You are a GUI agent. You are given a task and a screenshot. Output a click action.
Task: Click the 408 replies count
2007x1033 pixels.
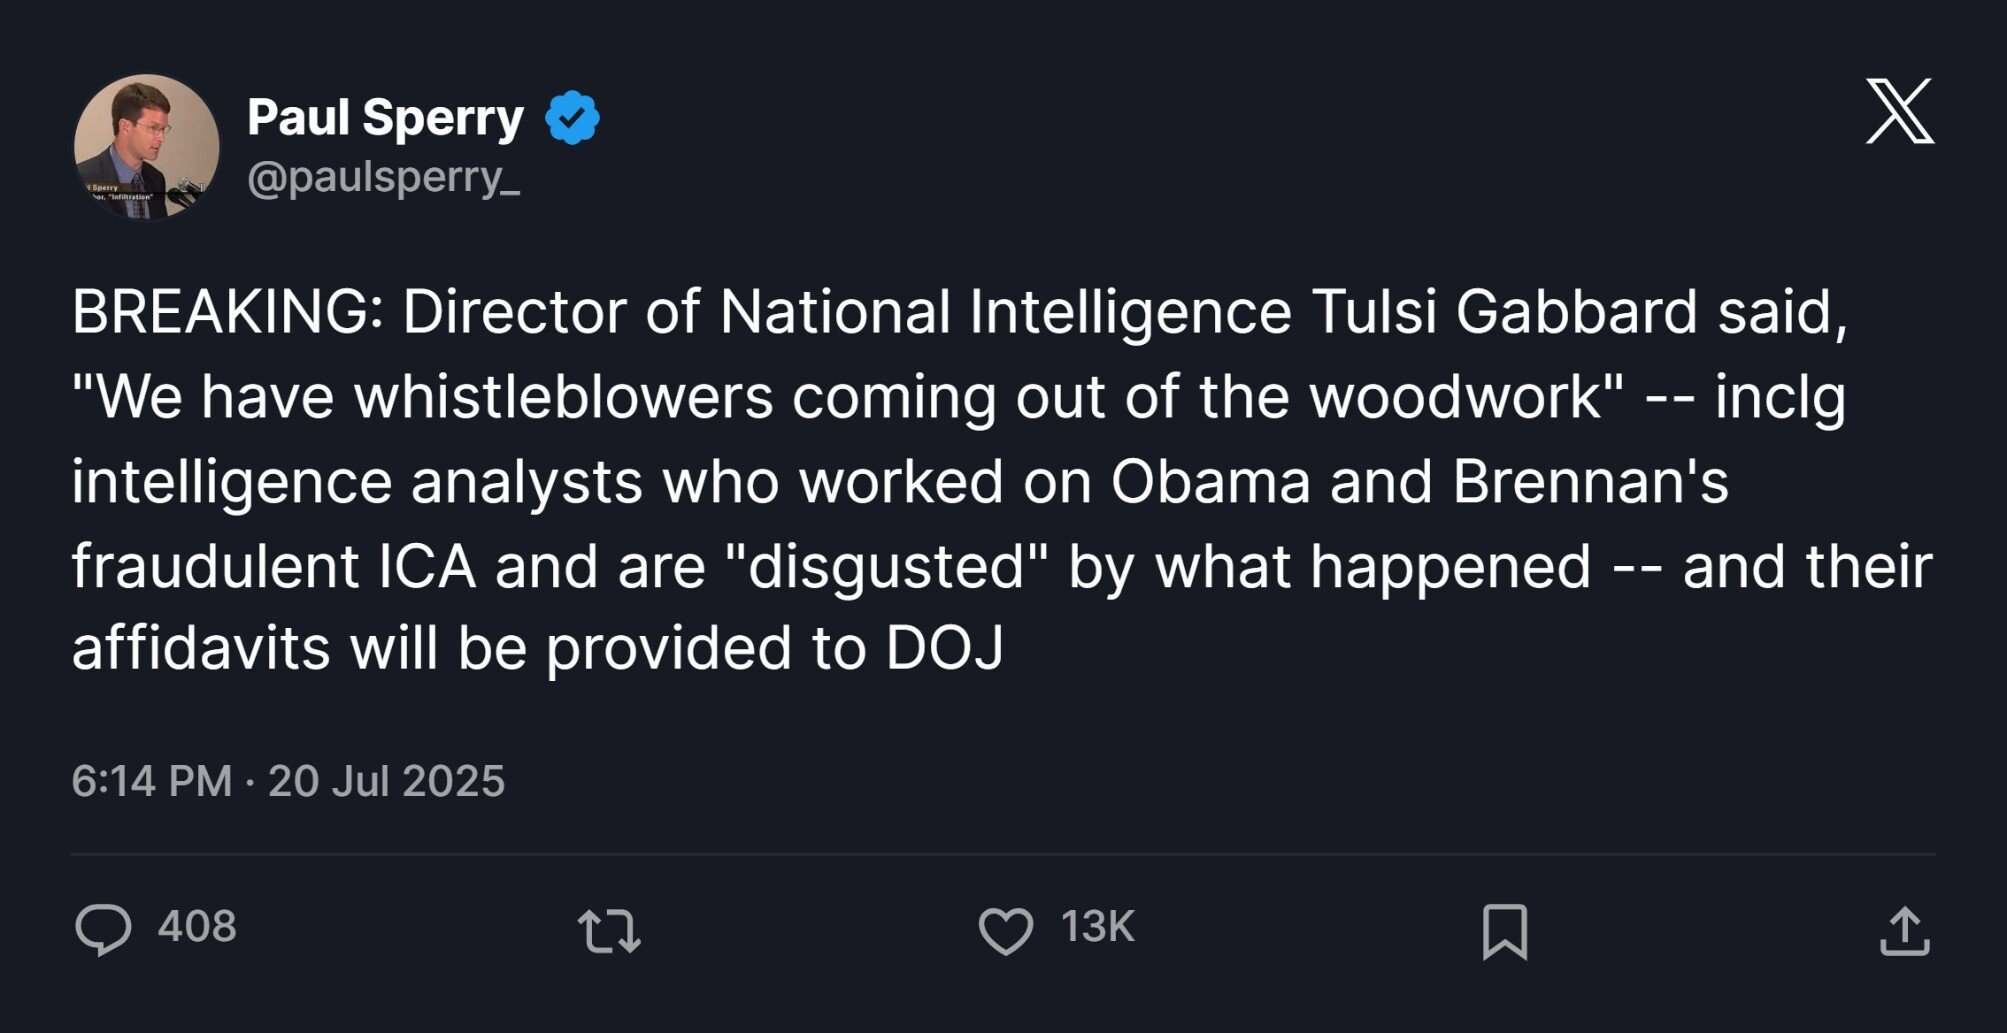click(x=197, y=927)
